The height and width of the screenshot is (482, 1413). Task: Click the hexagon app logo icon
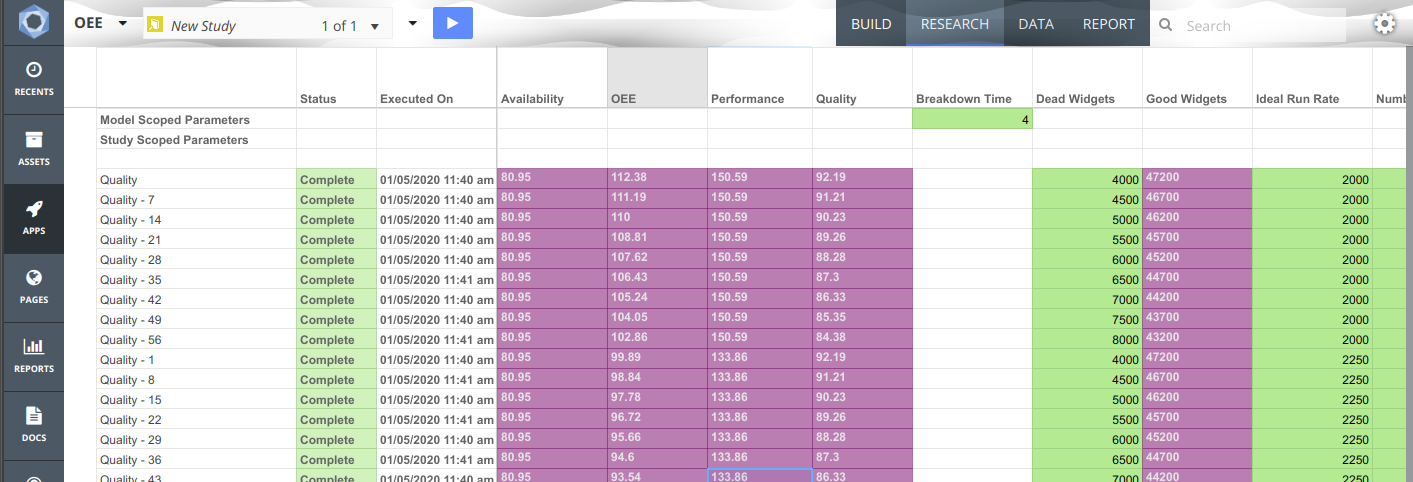[32, 22]
